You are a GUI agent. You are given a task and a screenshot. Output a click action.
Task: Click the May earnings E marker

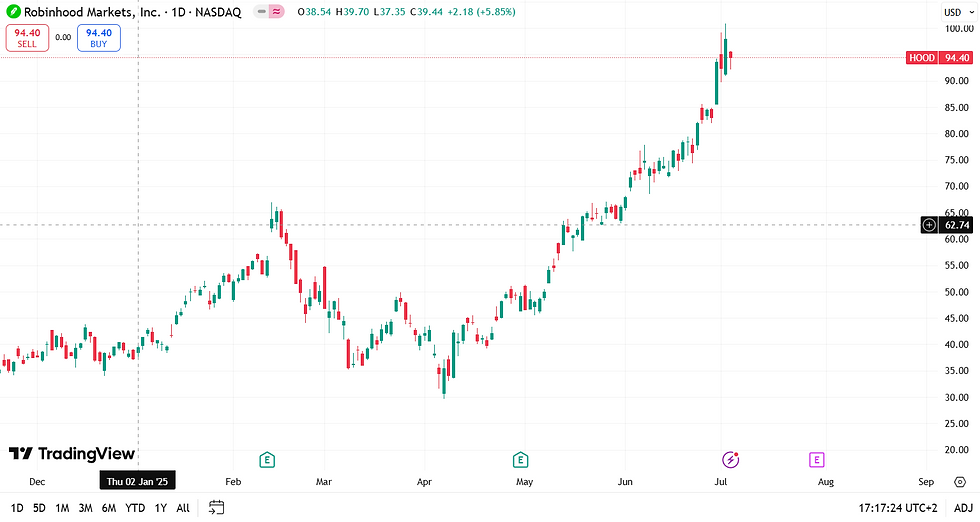point(520,461)
